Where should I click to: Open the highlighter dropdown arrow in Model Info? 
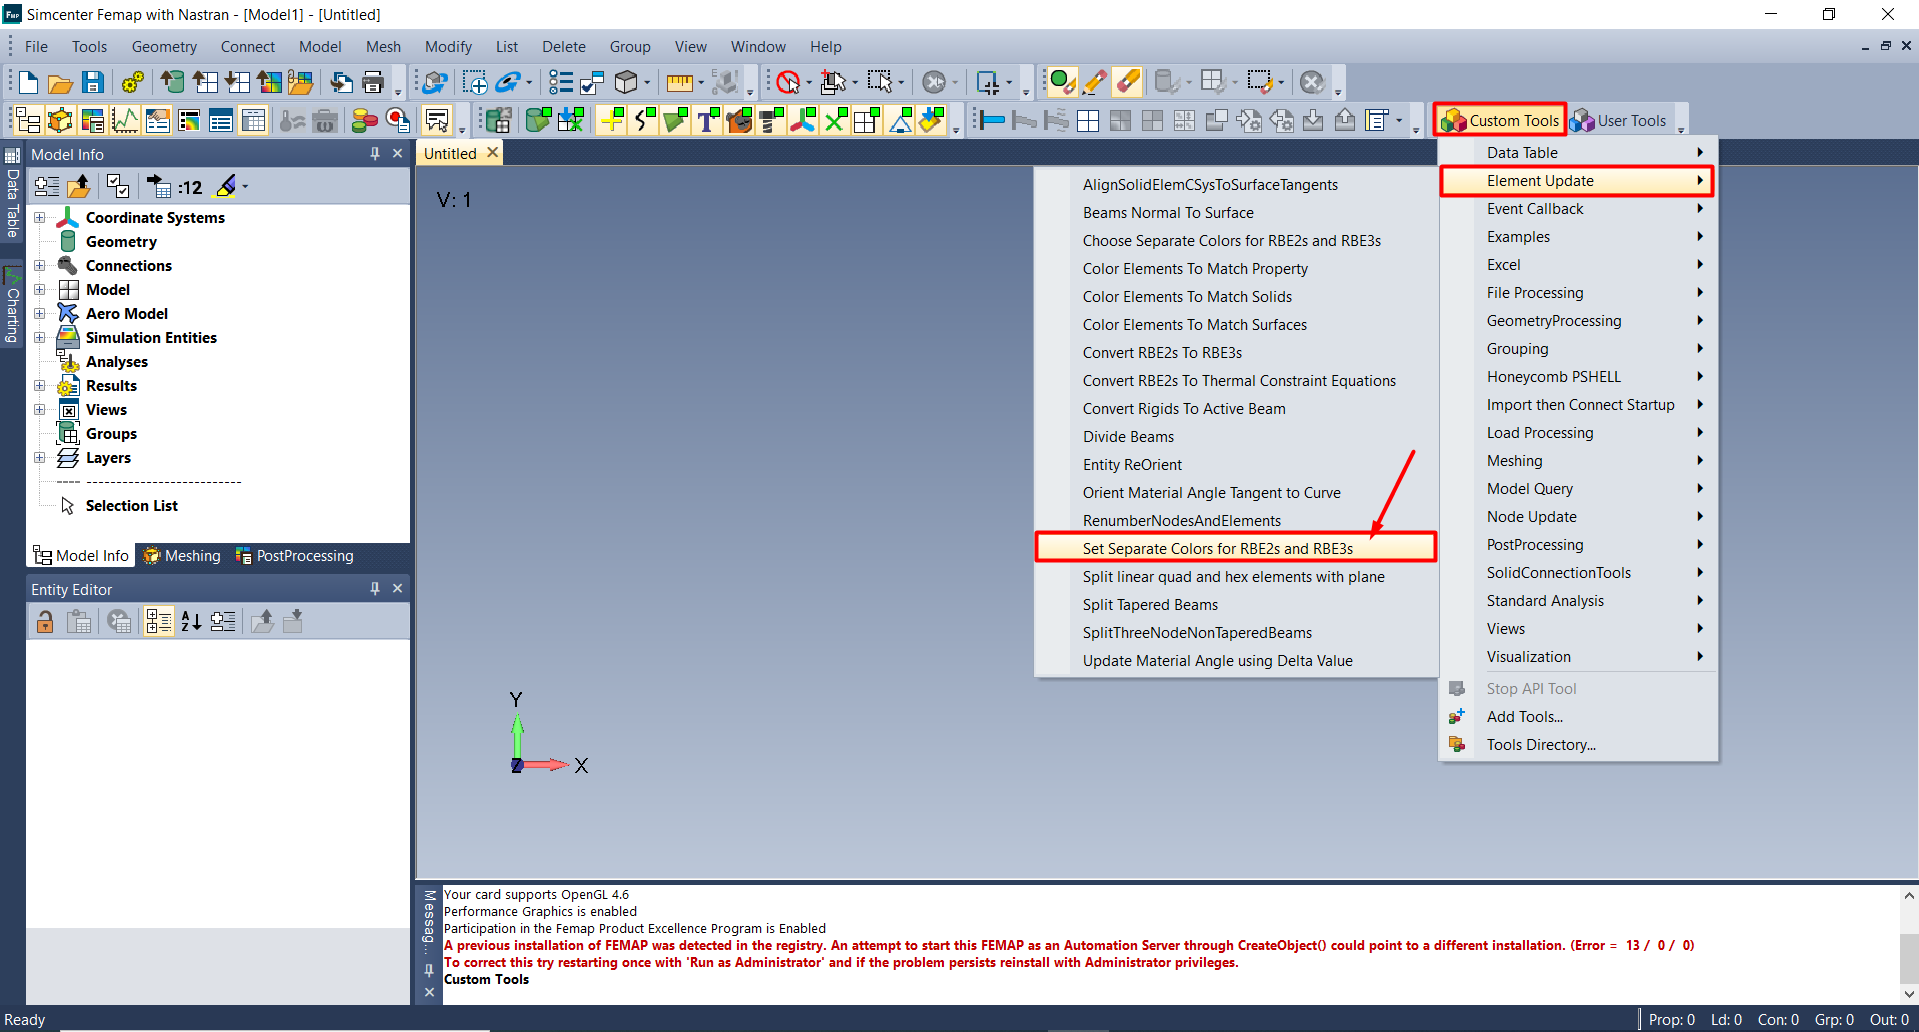(x=245, y=187)
